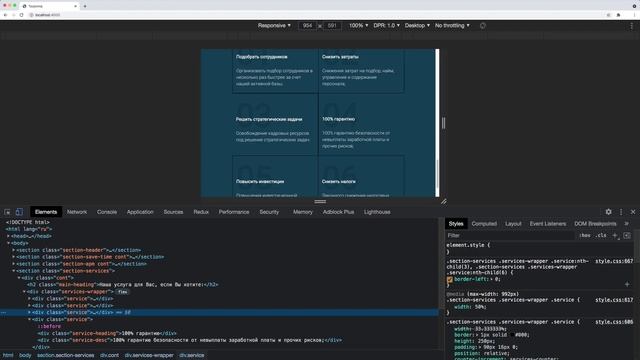Viewport: 640px width, 360px height.
Task: Close the DevTools panel
Action: (x=633, y=212)
